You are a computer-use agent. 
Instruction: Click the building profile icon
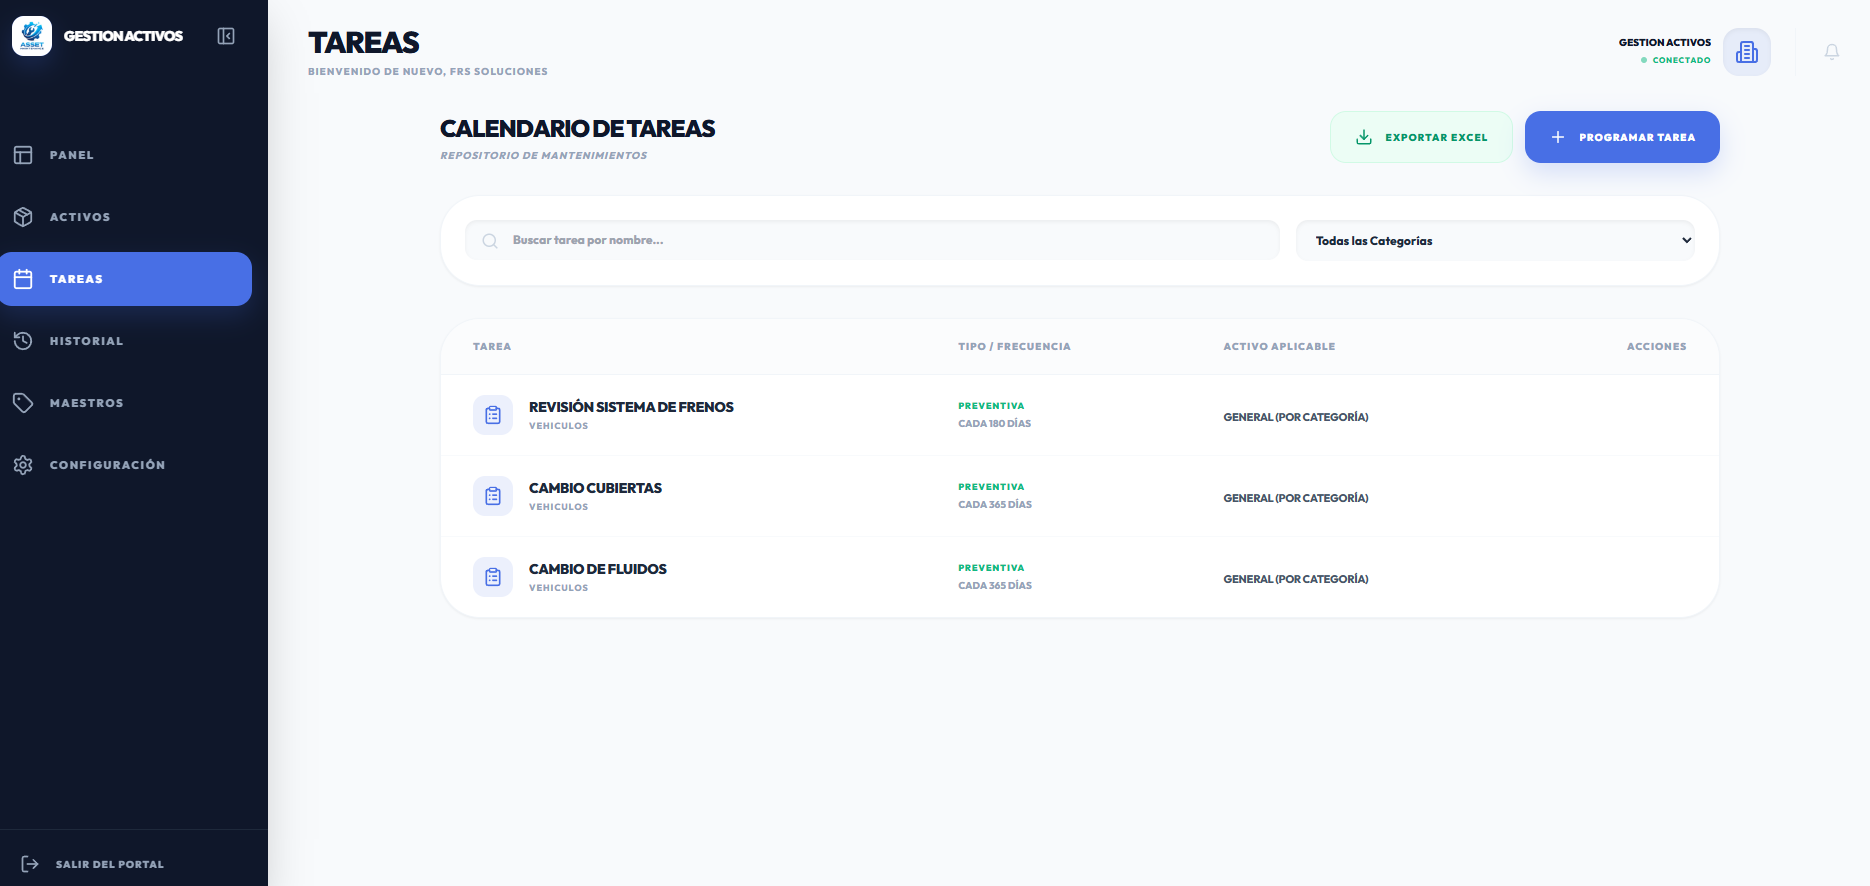click(1746, 52)
